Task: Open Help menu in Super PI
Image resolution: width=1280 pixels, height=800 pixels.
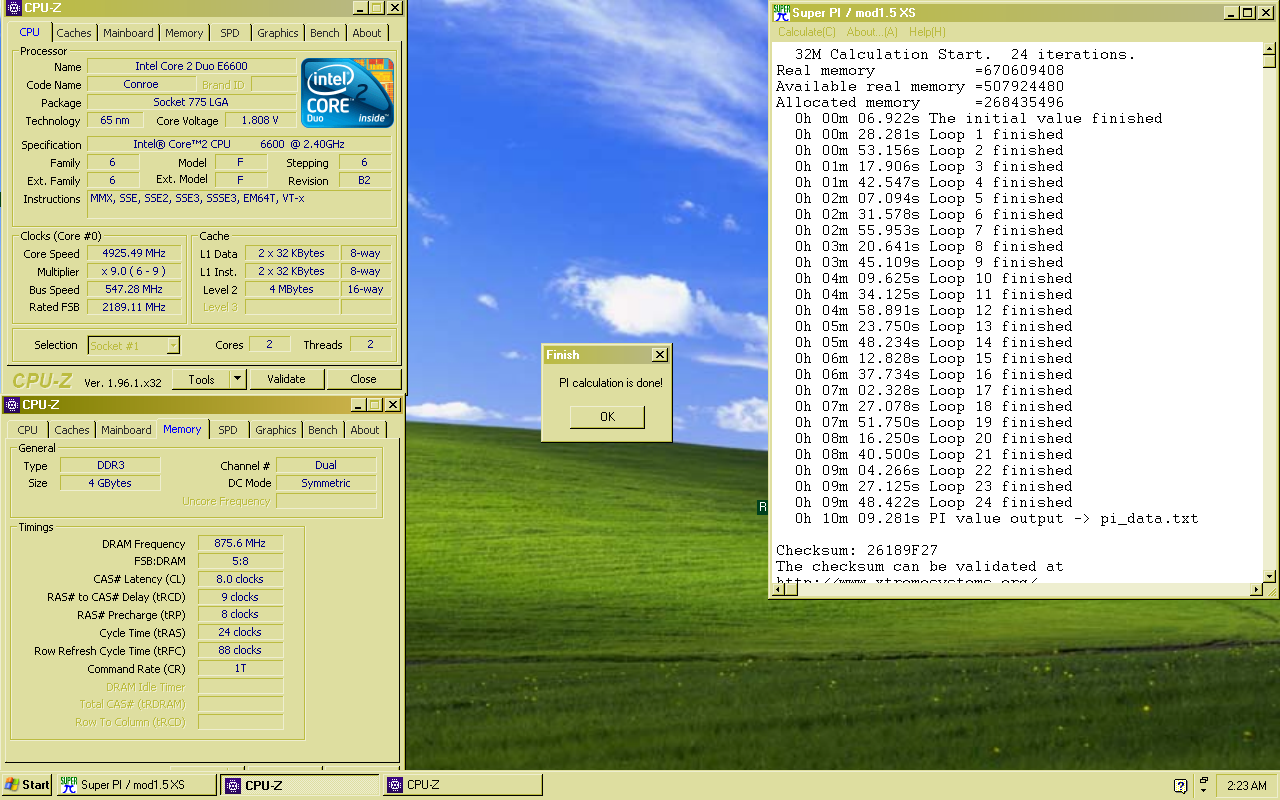Action: point(927,32)
